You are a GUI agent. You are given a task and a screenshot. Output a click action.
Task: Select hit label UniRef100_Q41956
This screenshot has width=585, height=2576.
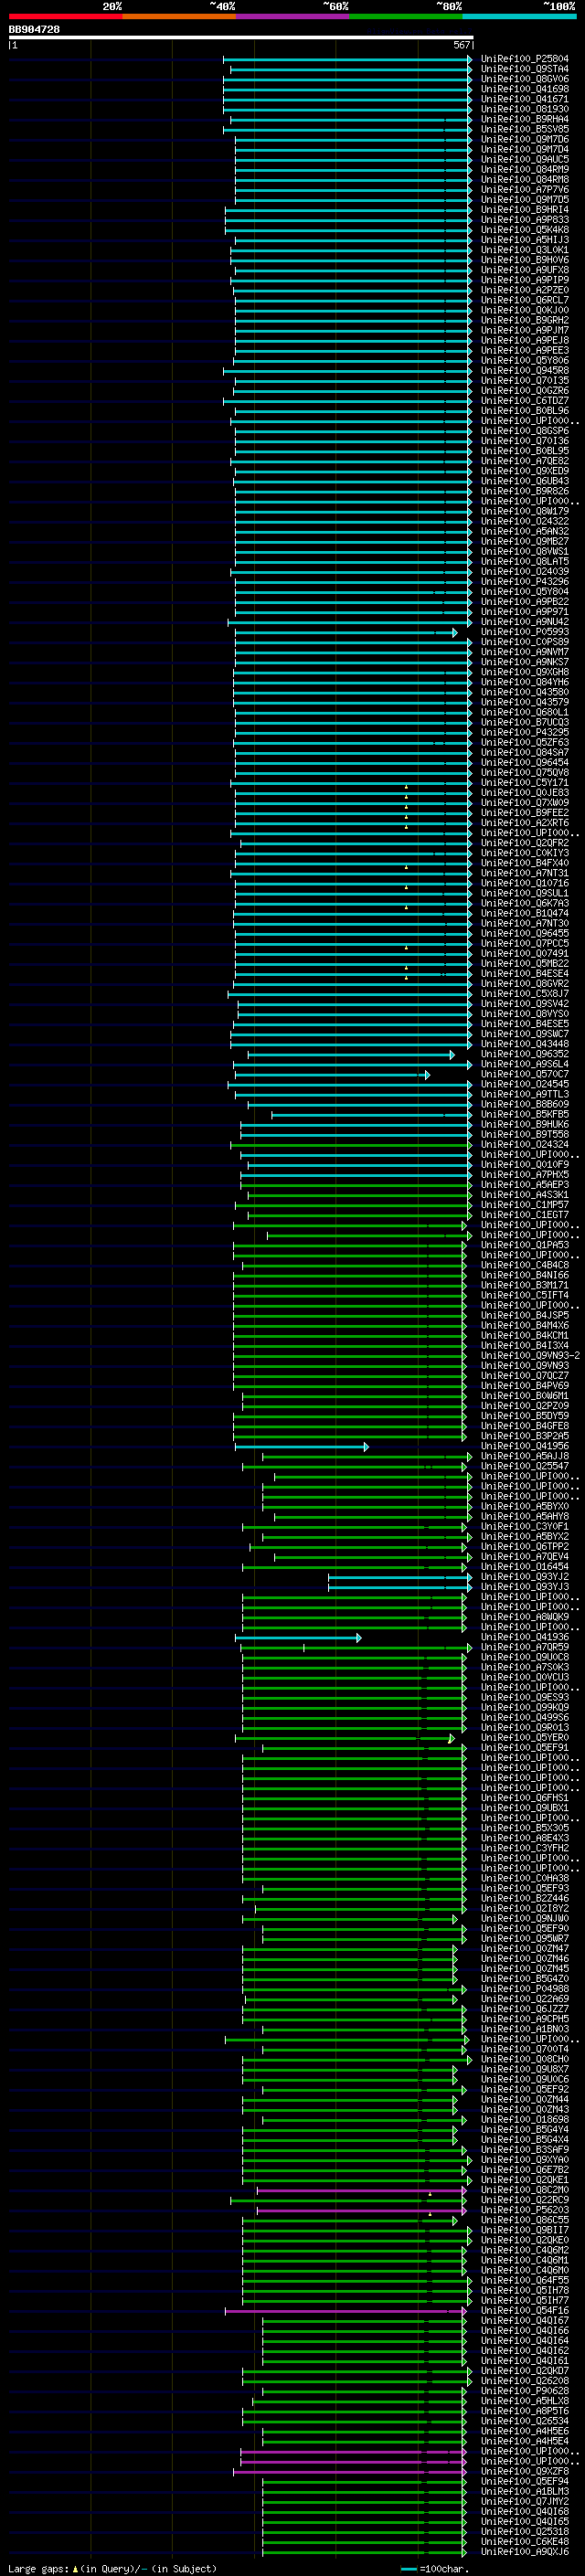524,1446
